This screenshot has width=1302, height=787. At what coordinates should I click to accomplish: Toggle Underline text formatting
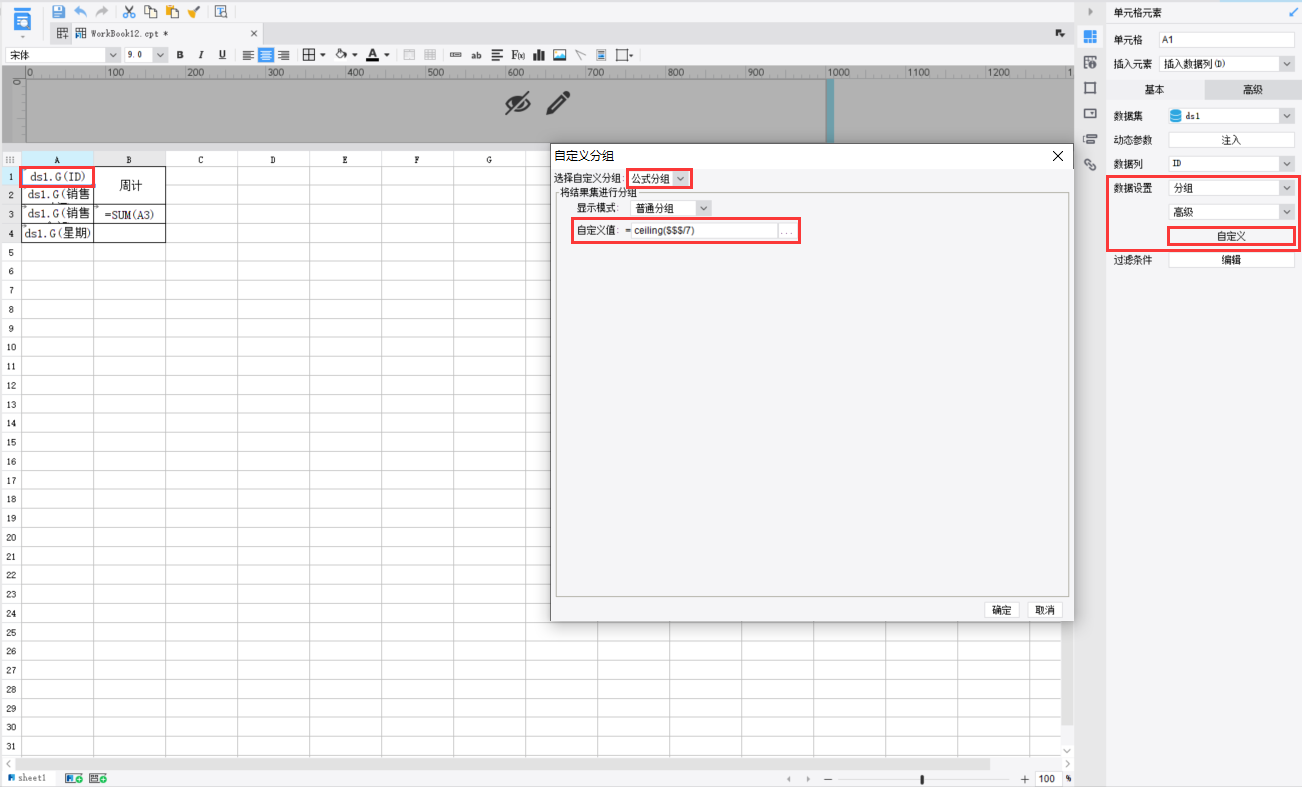[x=222, y=55]
